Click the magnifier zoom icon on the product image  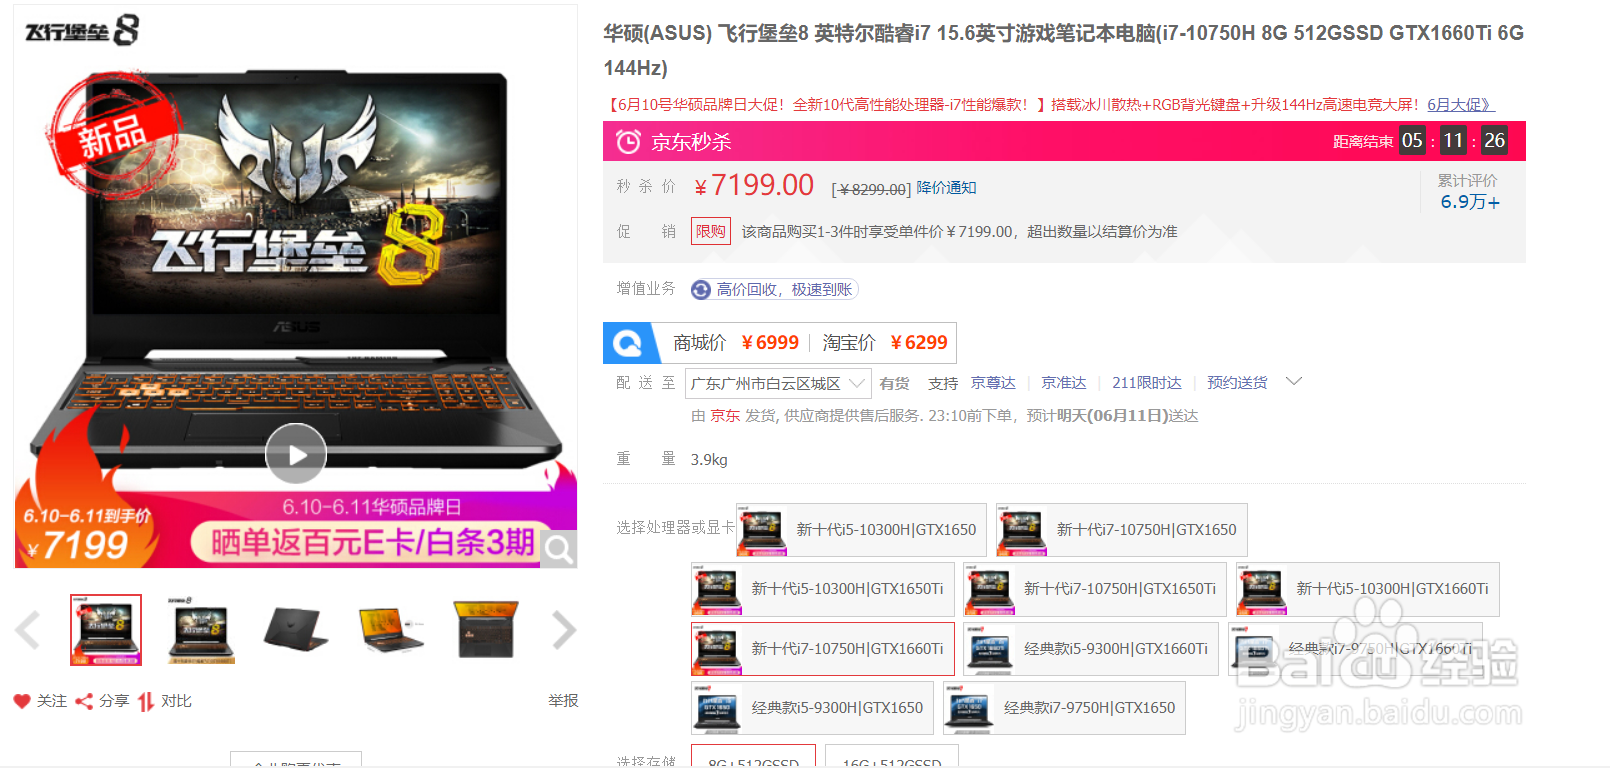tap(558, 548)
